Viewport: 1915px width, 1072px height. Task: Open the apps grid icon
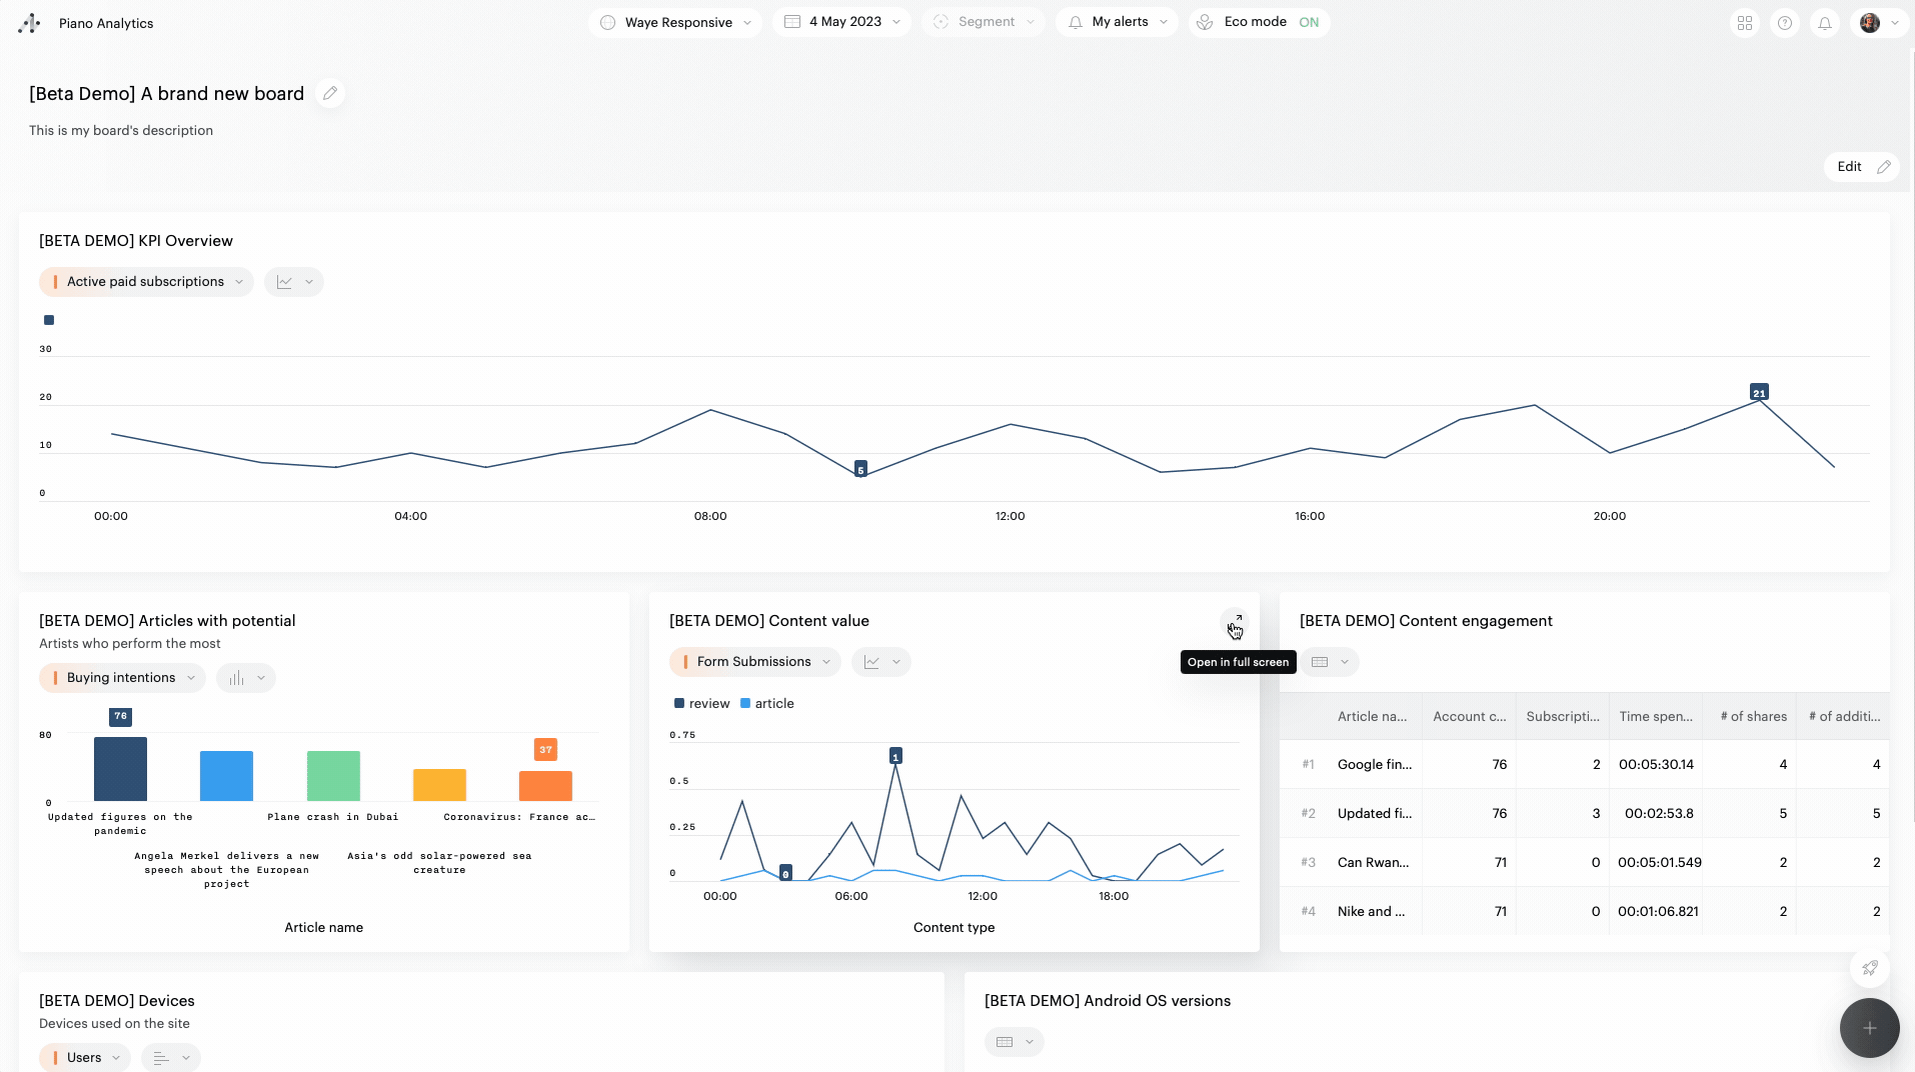(1745, 23)
